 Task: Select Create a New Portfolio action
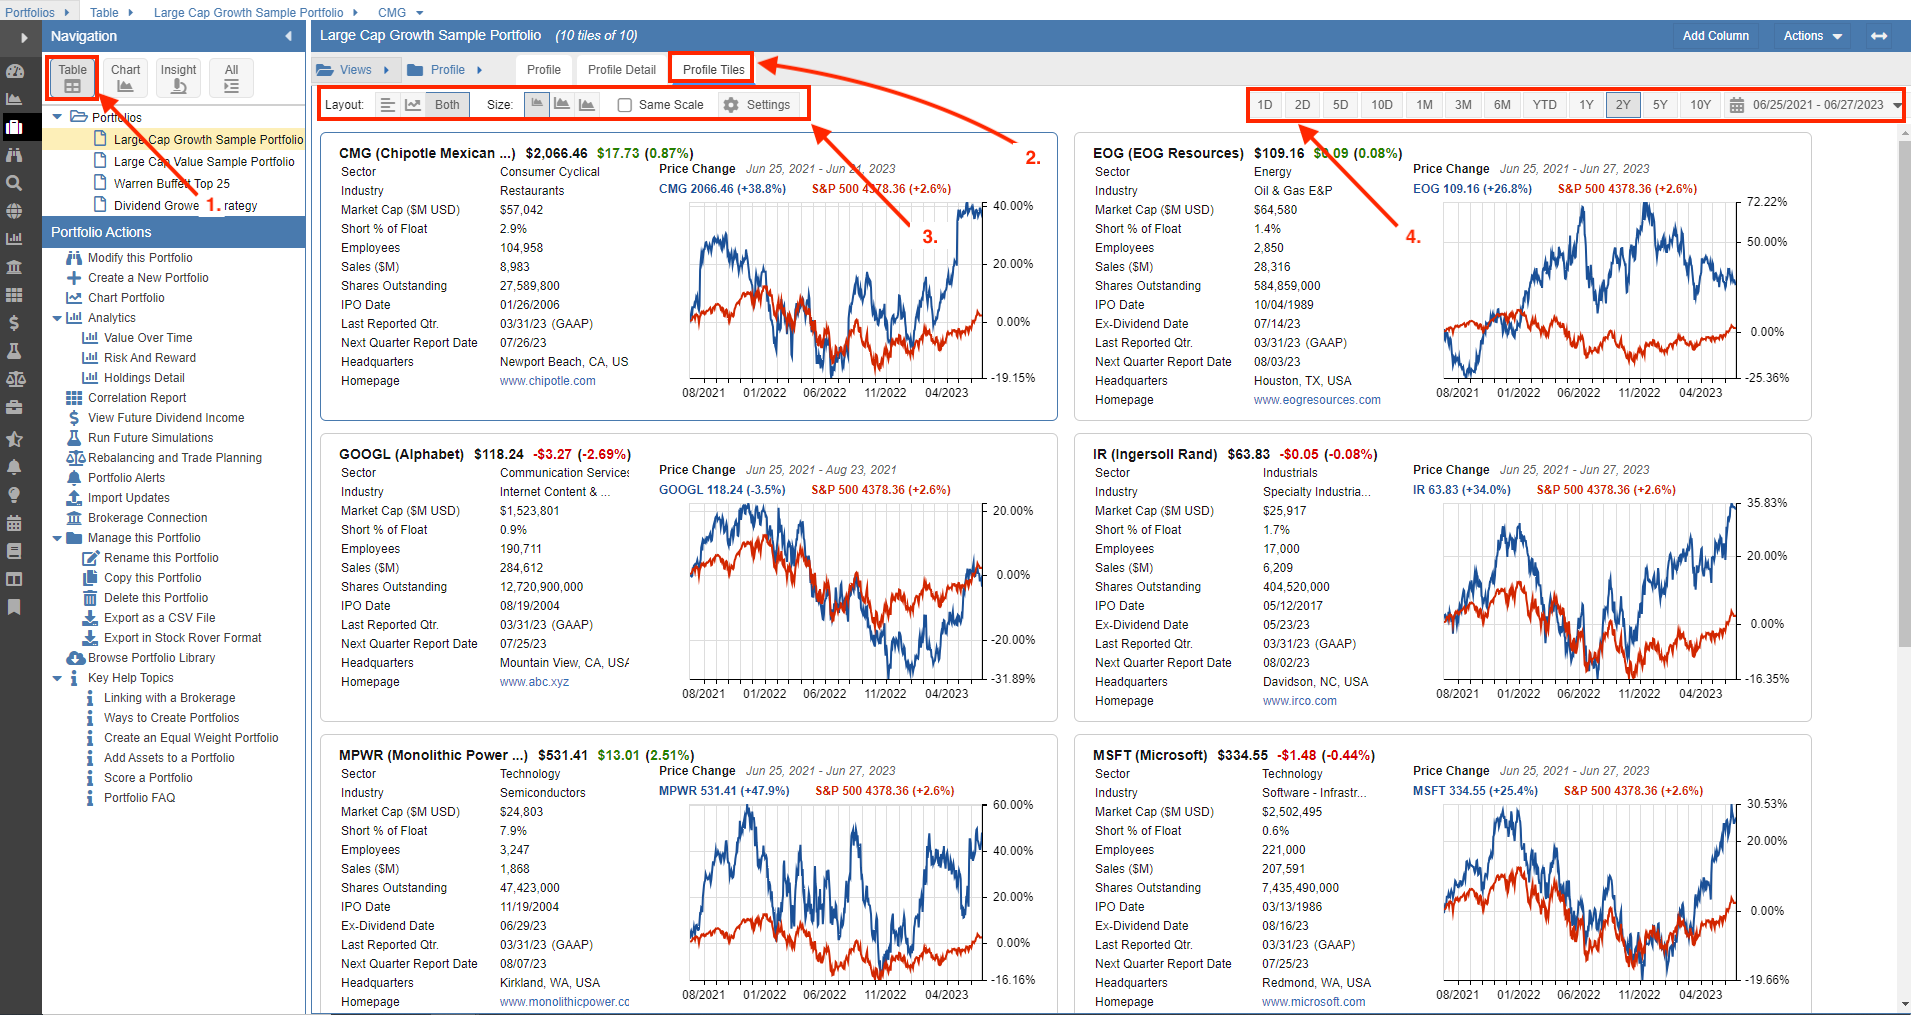pos(148,278)
